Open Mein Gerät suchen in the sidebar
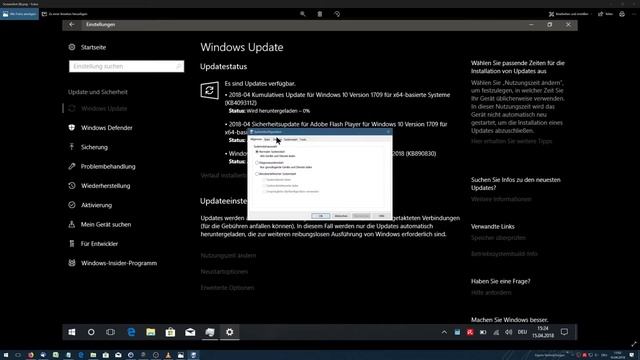This screenshot has height=360, width=640. [100, 224]
